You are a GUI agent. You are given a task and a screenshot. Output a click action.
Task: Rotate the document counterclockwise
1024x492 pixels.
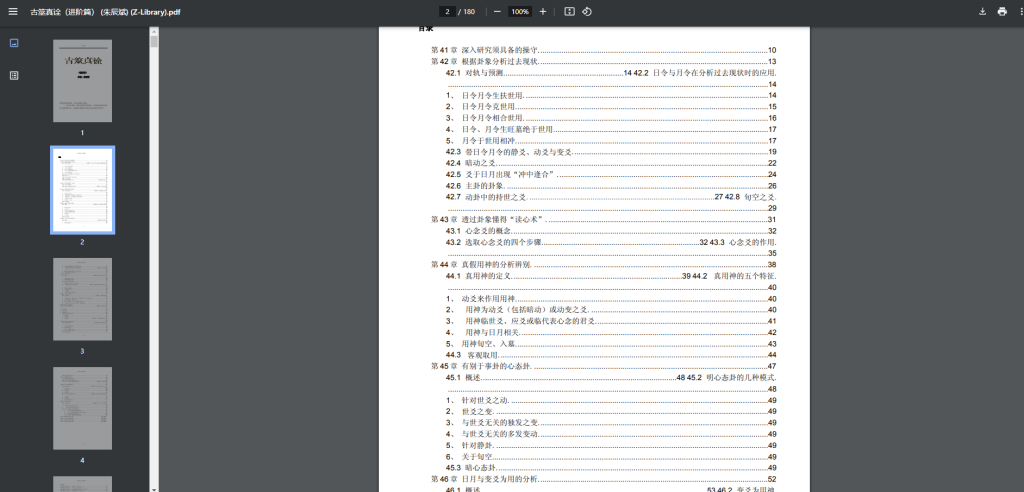point(587,12)
